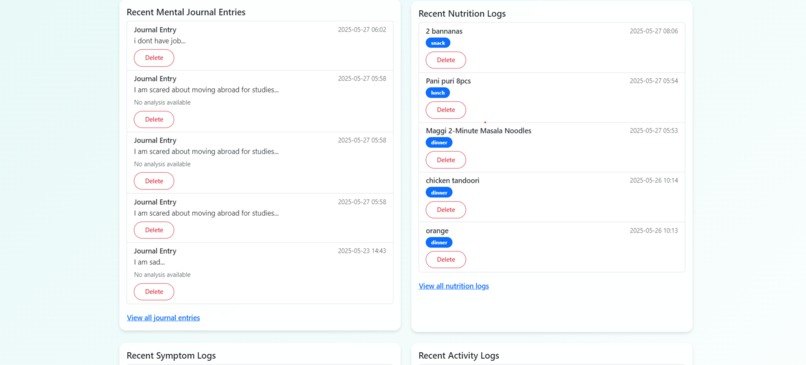Click the "2 bannanas" log title
Screen dimensions: 806x365
tap(444, 31)
